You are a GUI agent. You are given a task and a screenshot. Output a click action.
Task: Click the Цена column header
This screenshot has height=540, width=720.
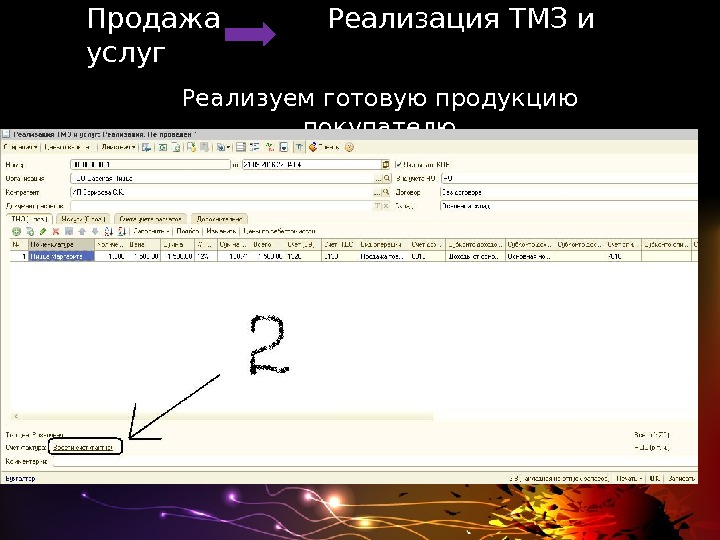point(144,245)
